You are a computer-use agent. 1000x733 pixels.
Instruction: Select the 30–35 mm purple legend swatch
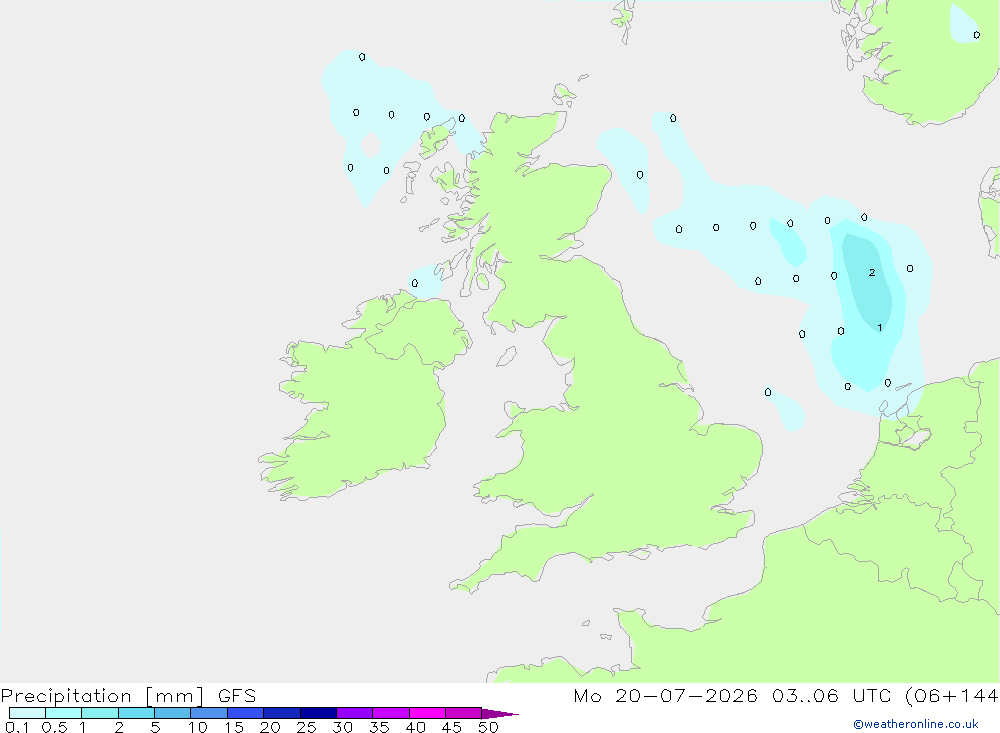[355, 713]
